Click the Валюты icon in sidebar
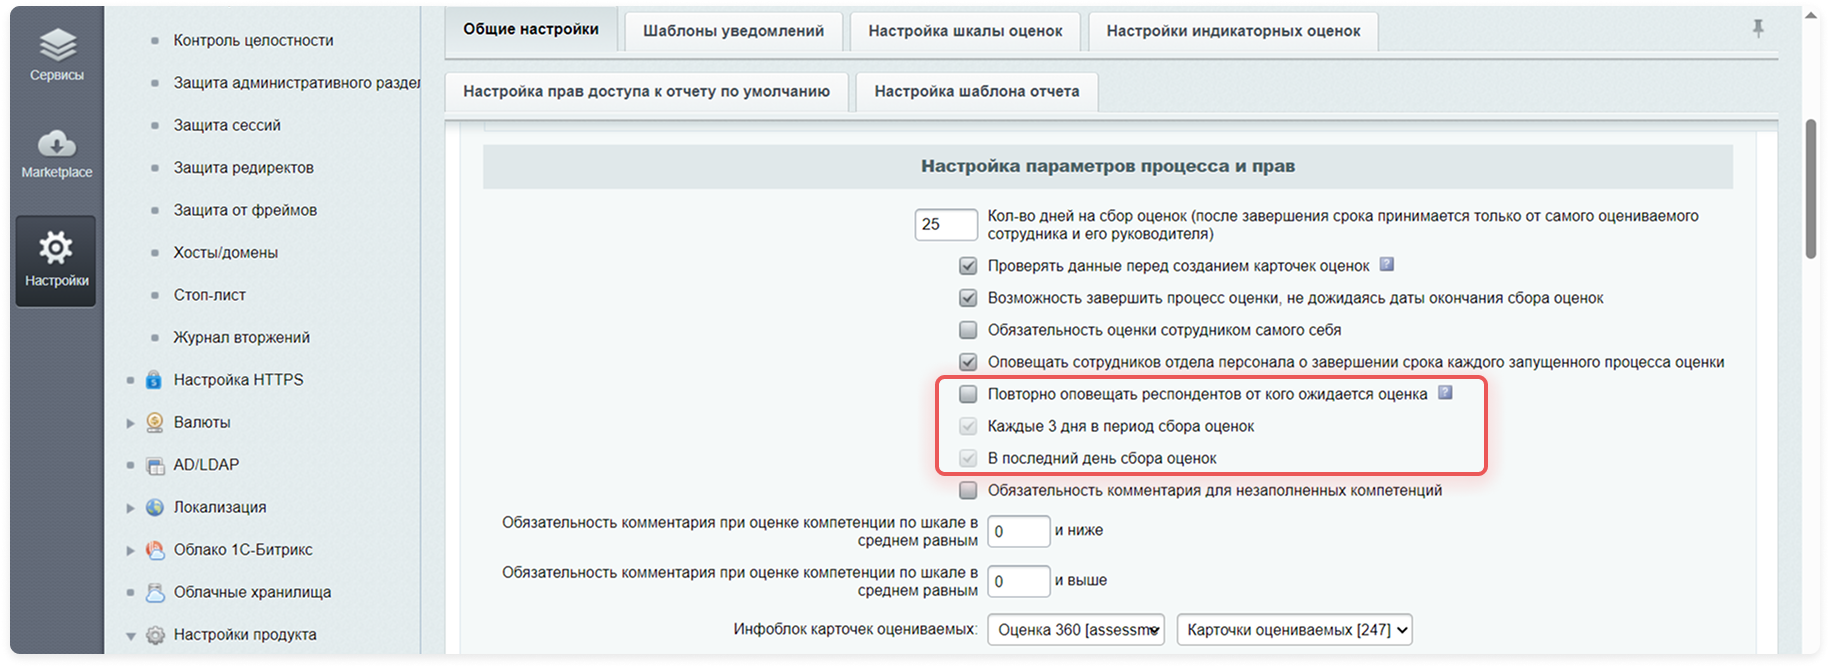Viewport: 1830px width, 668px height. [154, 422]
